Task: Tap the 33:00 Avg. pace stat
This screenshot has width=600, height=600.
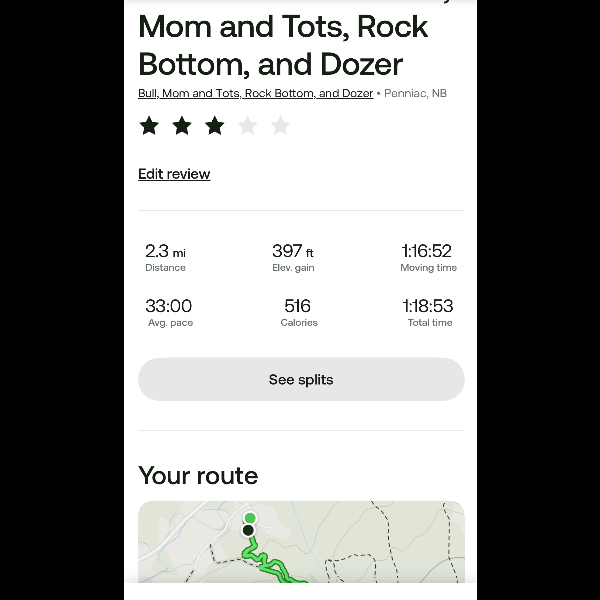Action: pyautogui.click(x=169, y=312)
